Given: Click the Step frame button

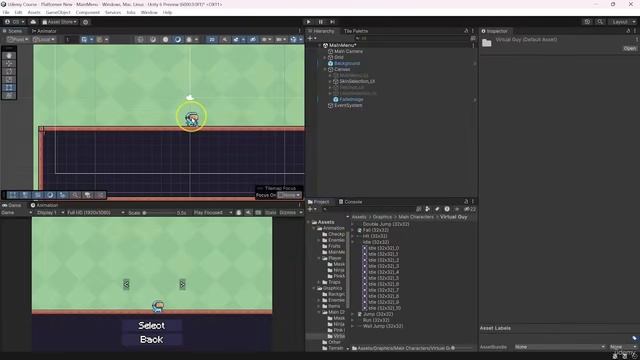Looking at the screenshot, I should tap(333, 22).
